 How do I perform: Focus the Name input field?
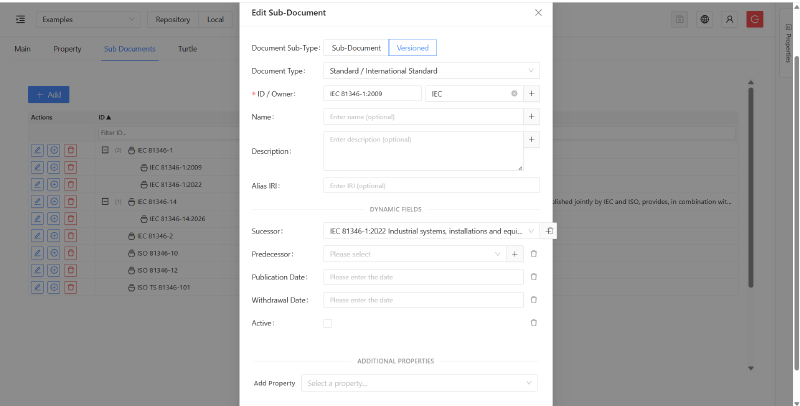point(423,117)
